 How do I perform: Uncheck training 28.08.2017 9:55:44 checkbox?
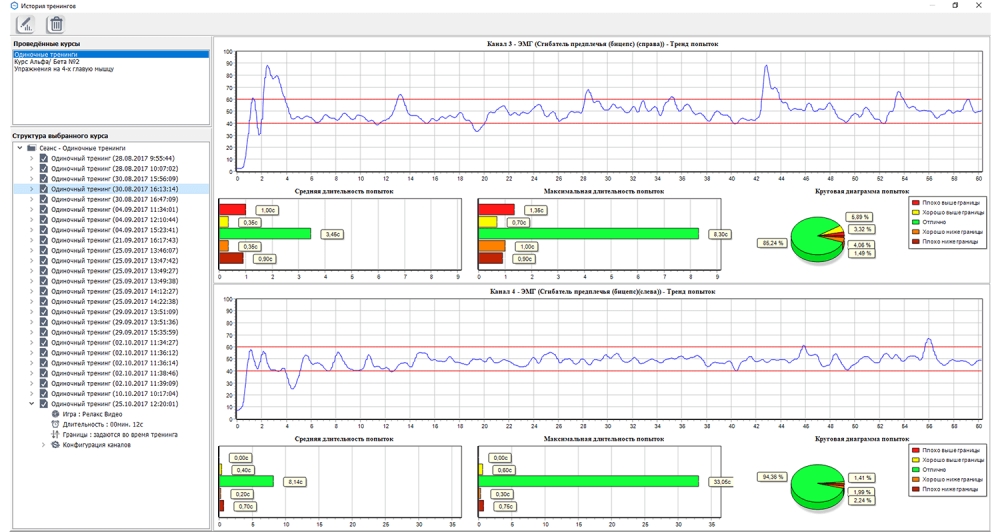coord(43,158)
